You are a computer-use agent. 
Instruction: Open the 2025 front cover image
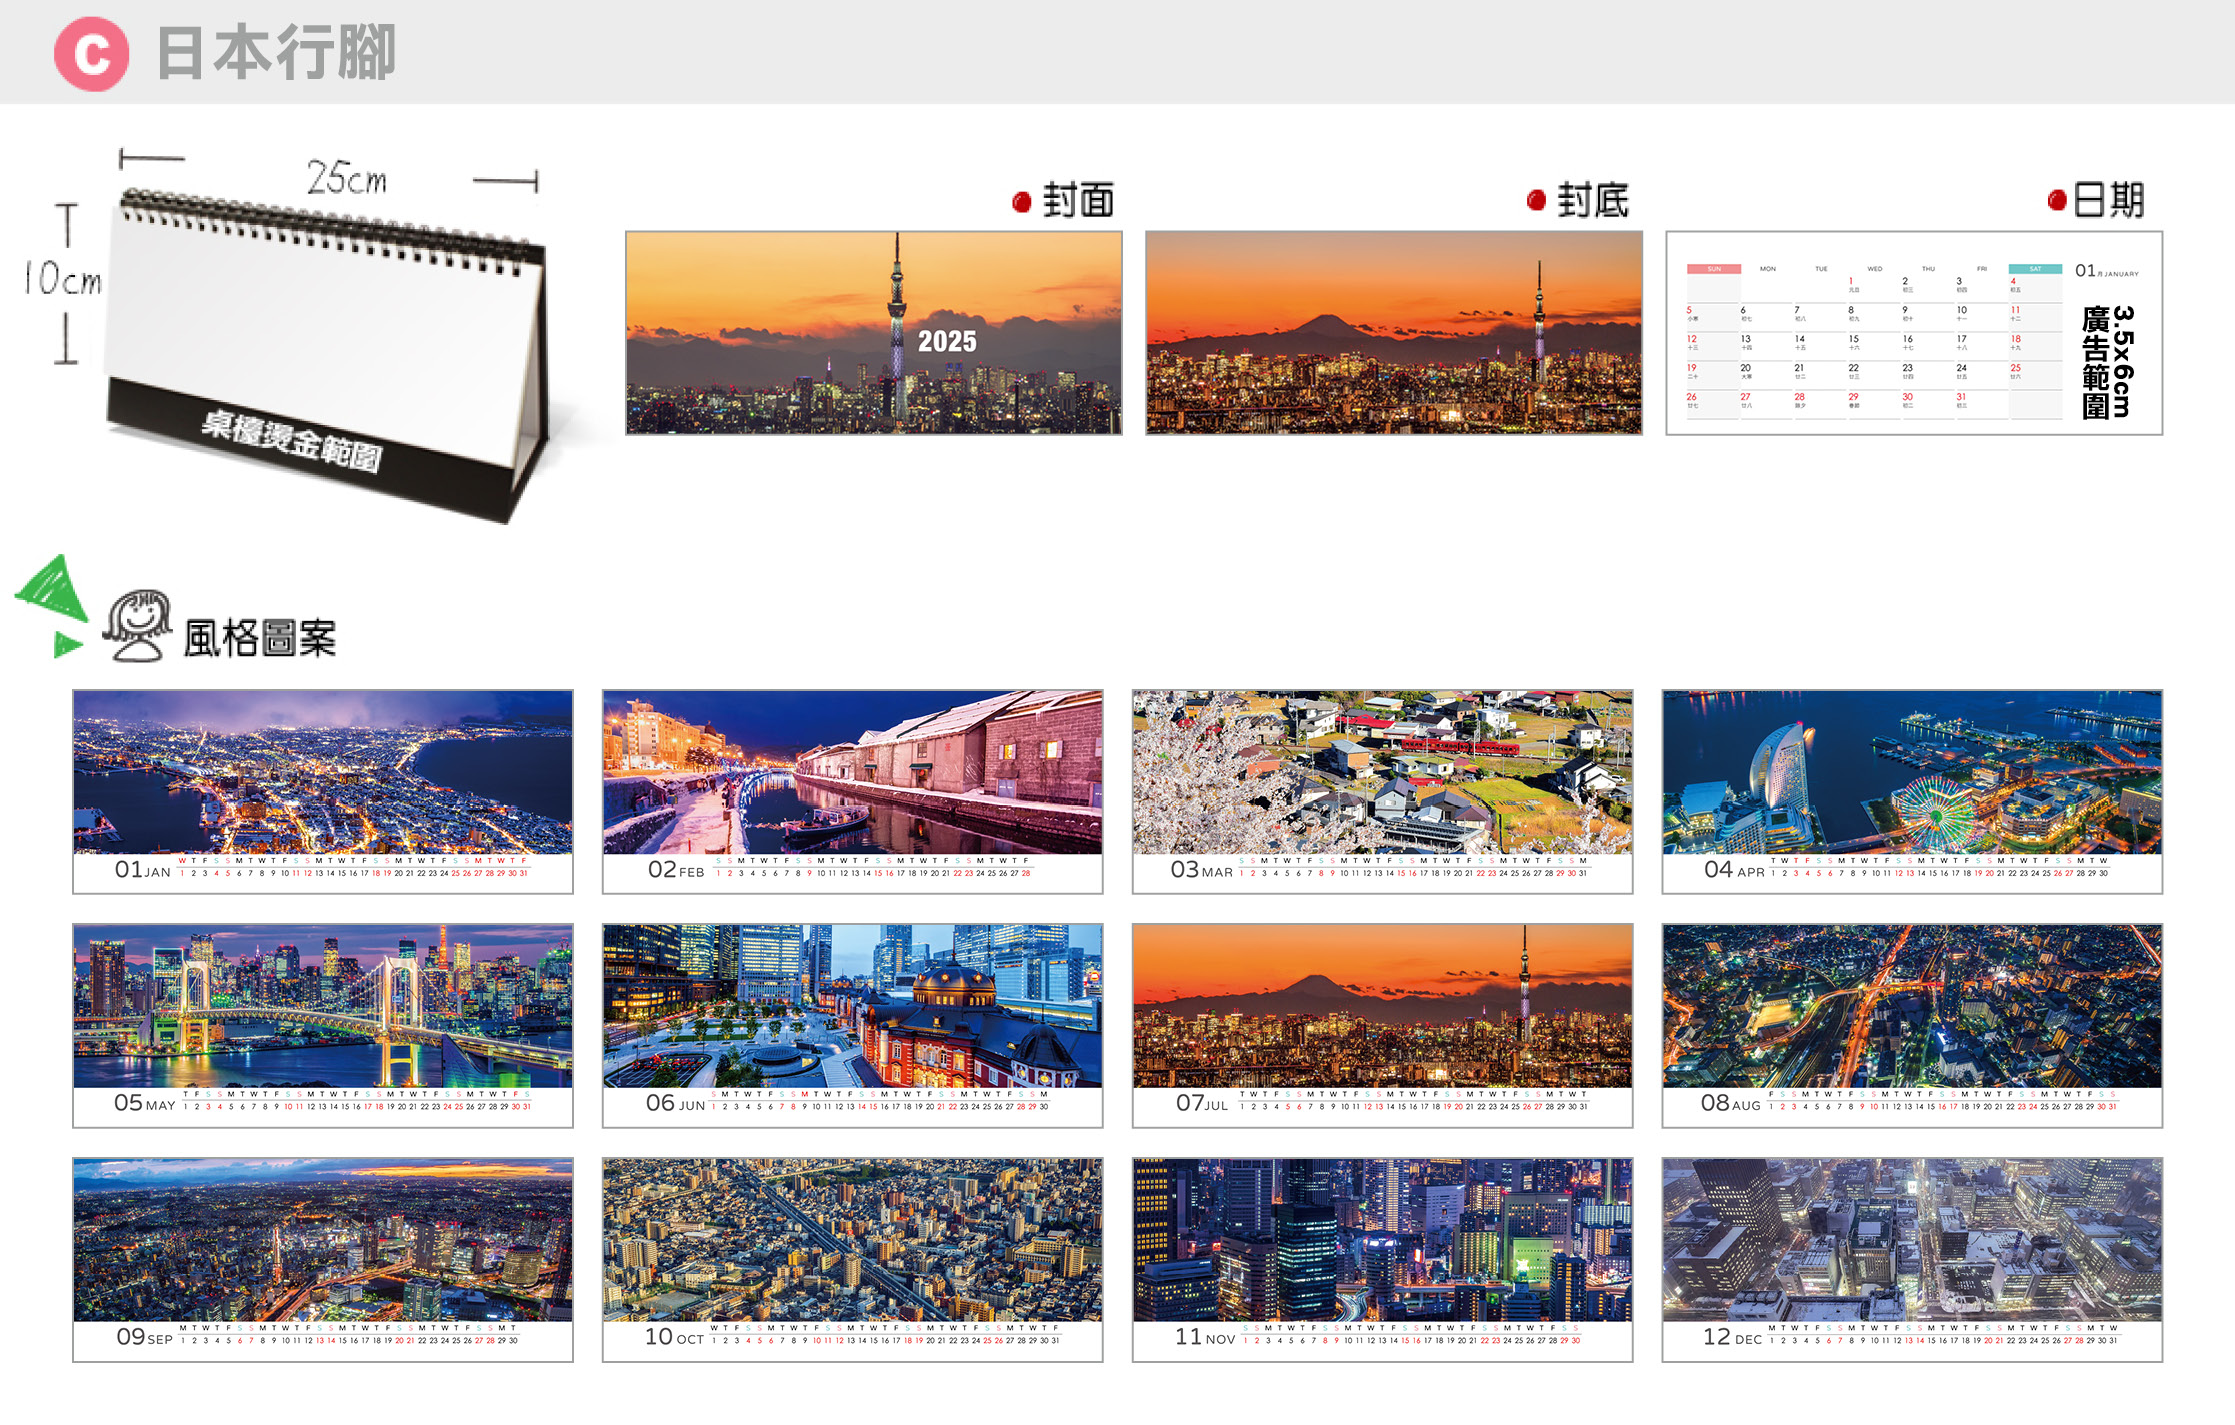coord(873,333)
